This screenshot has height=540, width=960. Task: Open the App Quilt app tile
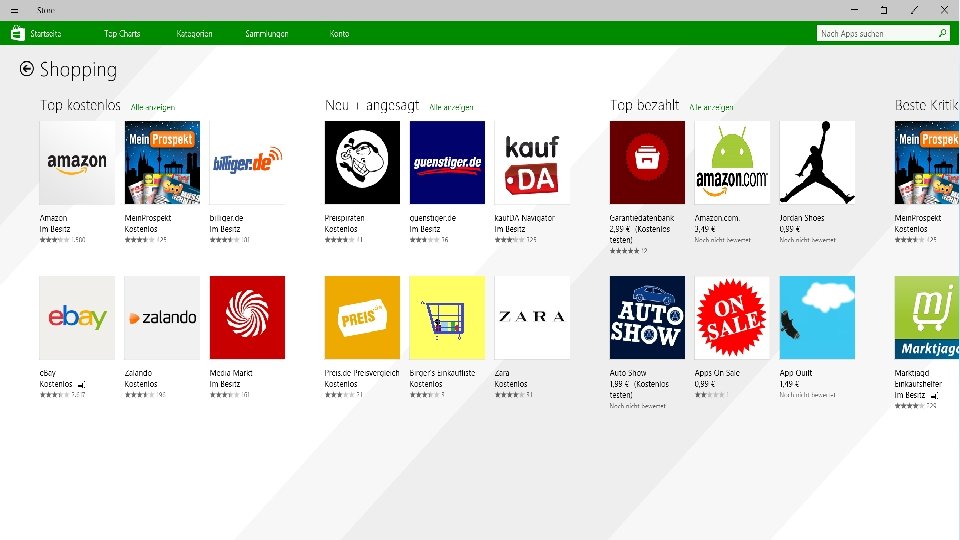point(817,317)
